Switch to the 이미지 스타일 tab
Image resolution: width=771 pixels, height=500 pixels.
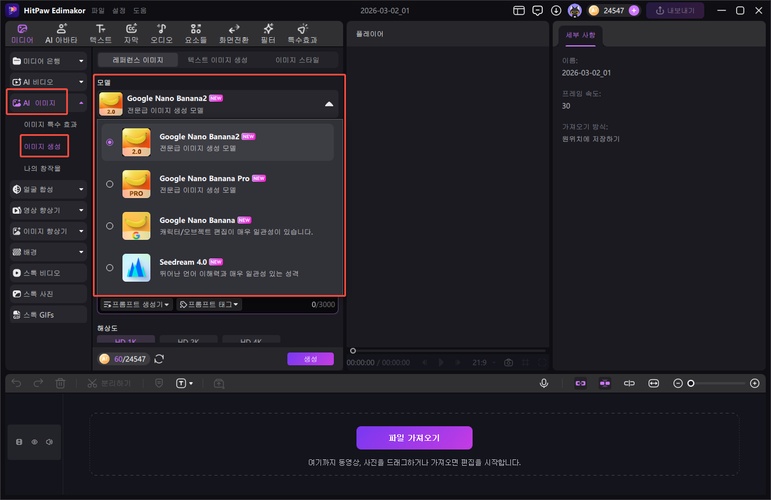(297, 60)
